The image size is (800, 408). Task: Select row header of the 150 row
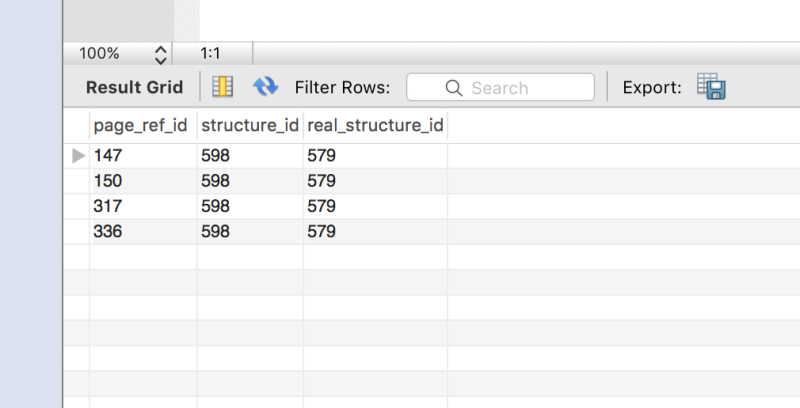(x=77, y=181)
